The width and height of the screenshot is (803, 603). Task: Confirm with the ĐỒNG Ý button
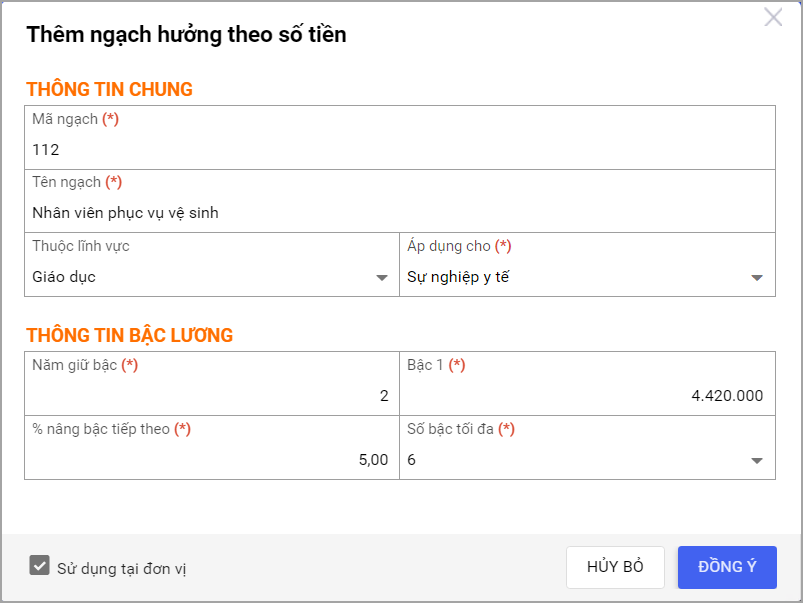(x=727, y=567)
